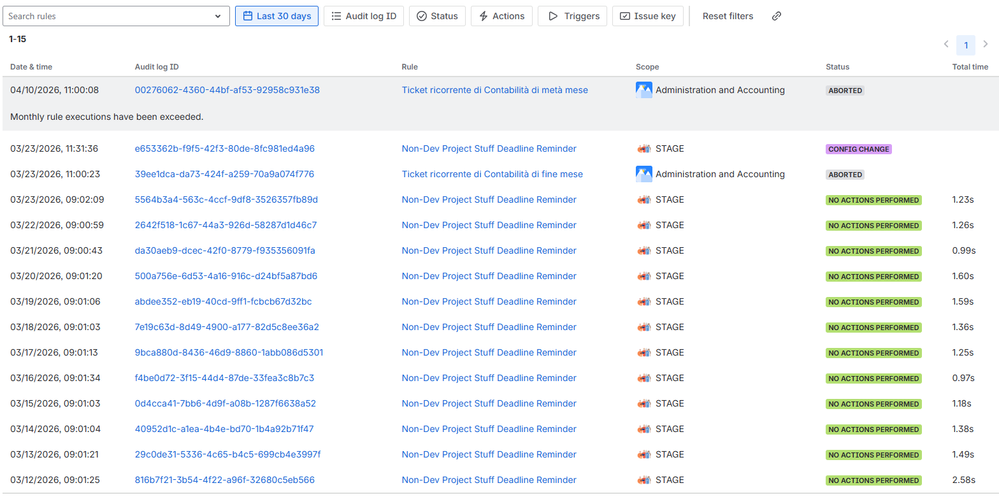Open audit log 9bca880d-8436-46d9-8860-1abb086d5301
The image size is (999, 499).
tap(229, 353)
